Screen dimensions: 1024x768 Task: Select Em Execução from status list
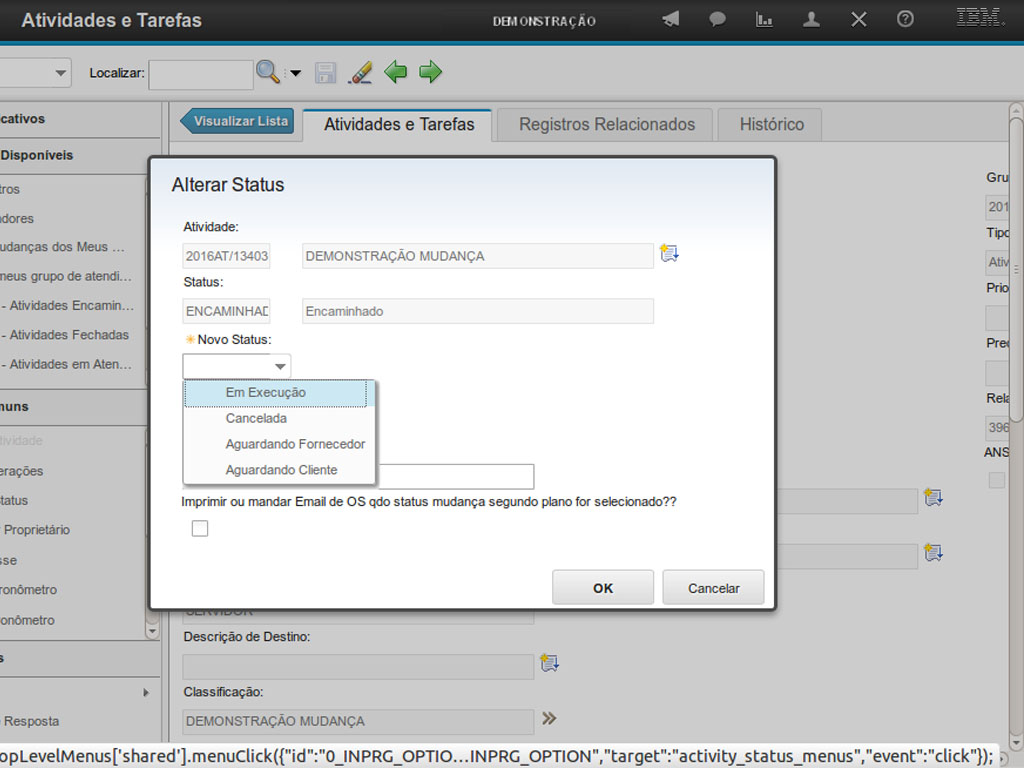(266, 393)
